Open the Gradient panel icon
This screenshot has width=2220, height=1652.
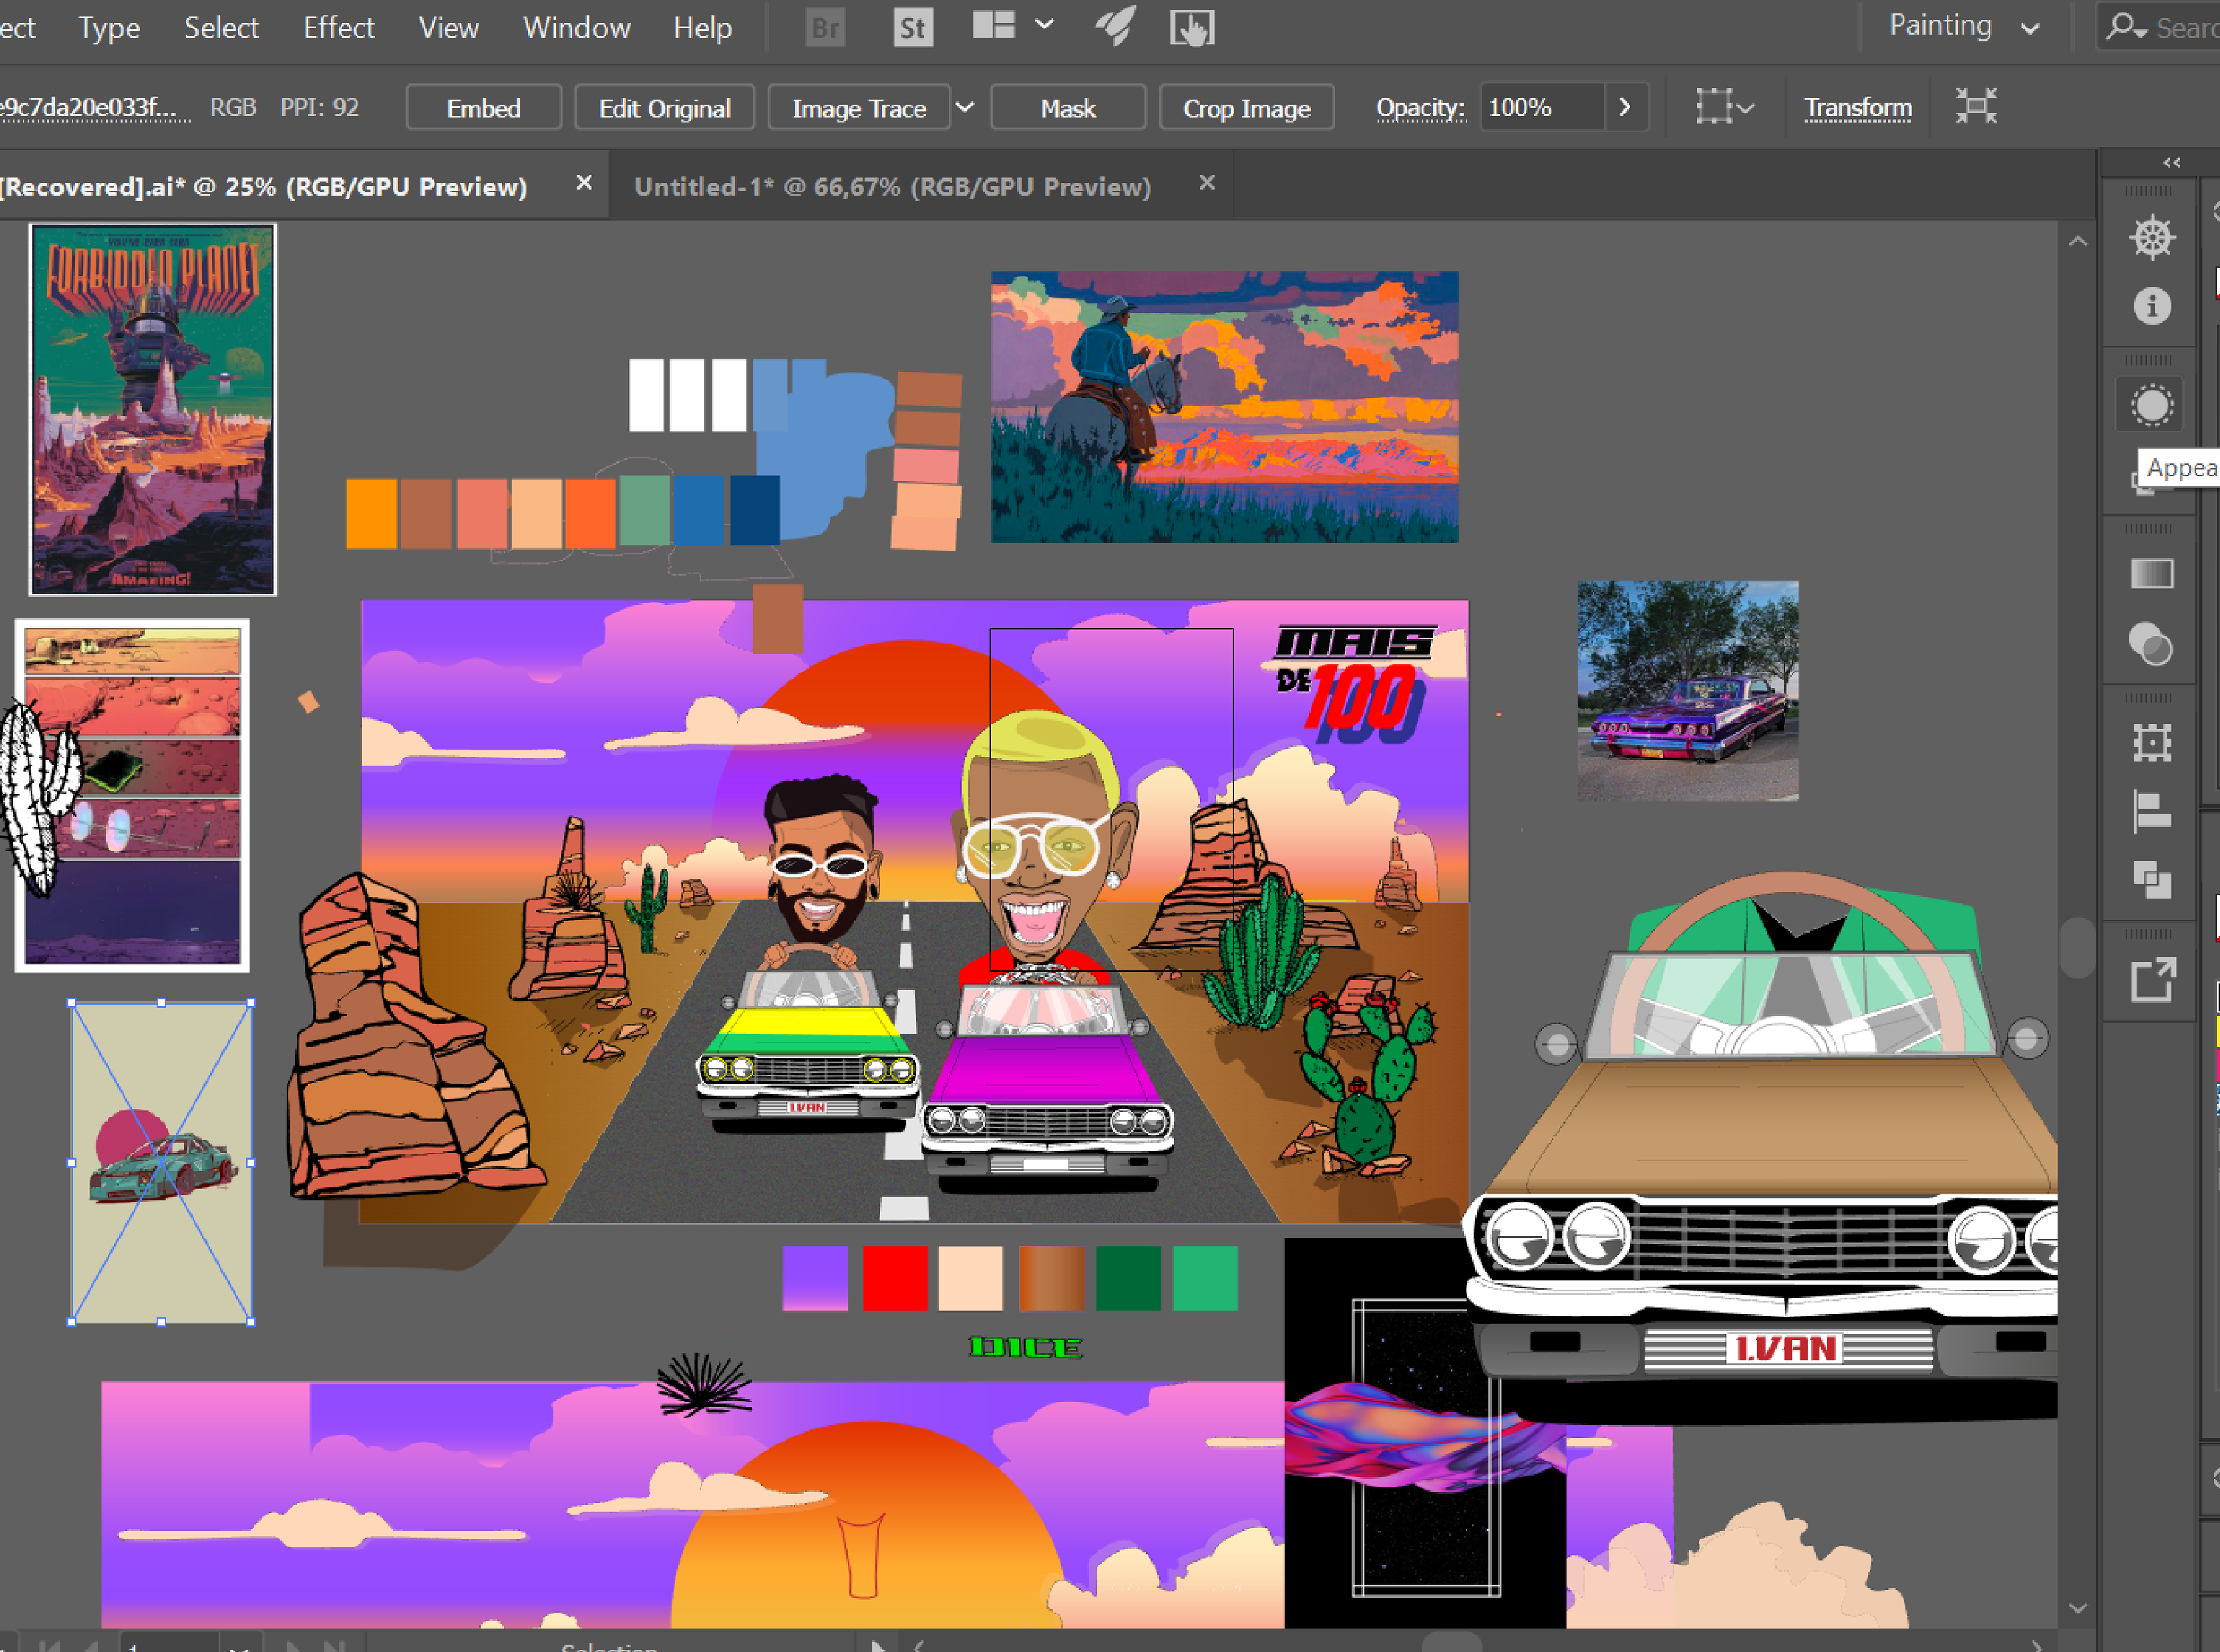[x=2152, y=573]
